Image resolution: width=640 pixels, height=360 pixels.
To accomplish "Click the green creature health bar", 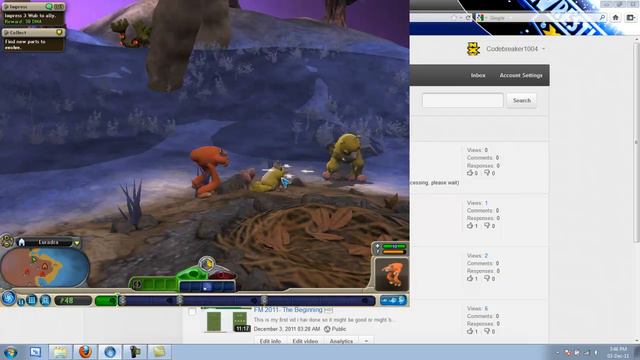I will tap(394, 247).
